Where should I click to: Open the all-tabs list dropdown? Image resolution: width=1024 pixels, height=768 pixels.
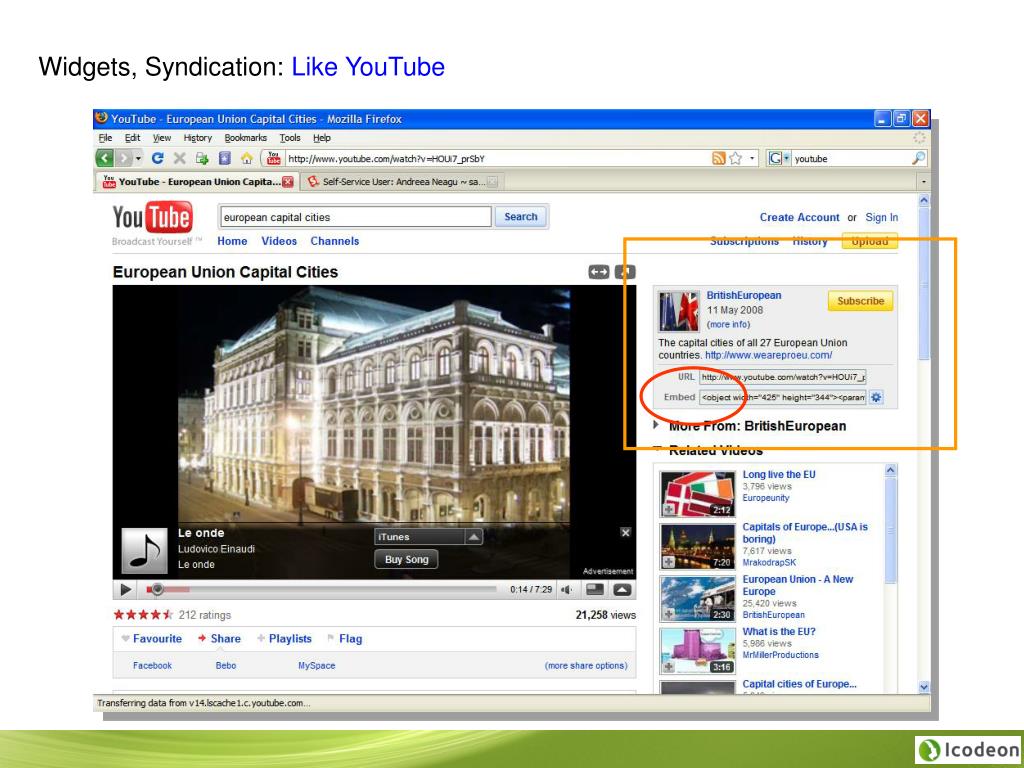coord(923,182)
